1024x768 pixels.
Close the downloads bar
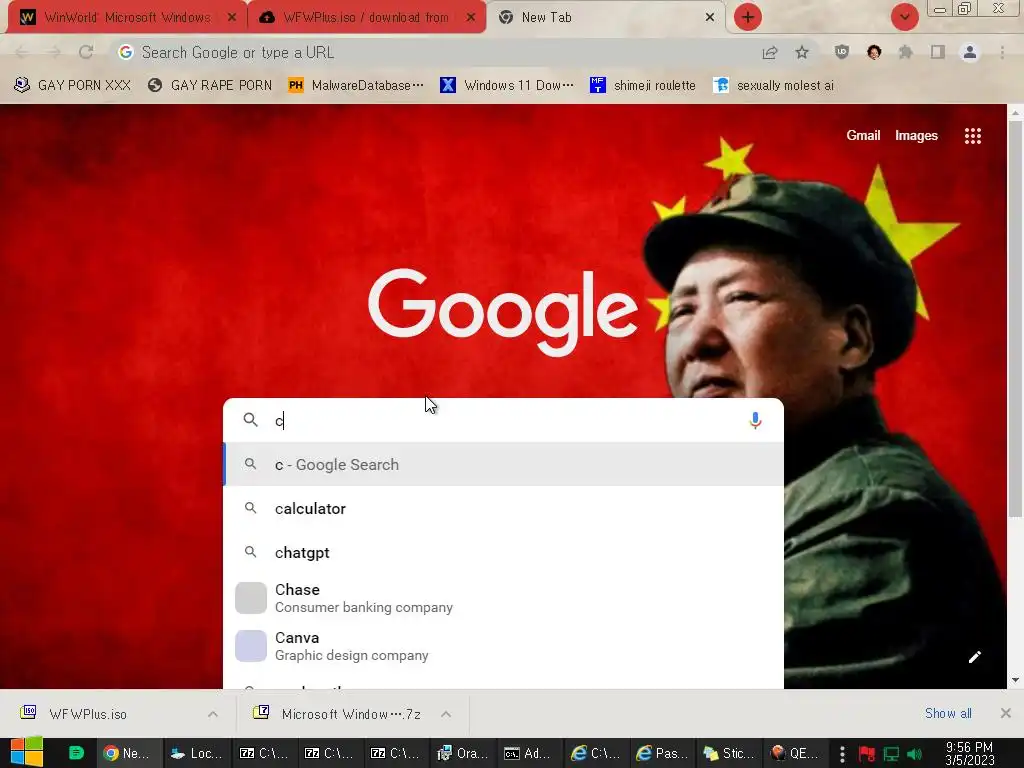click(1006, 713)
